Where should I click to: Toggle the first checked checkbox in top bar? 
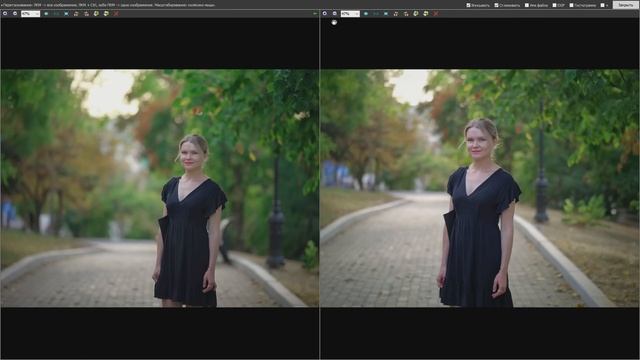[x=468, y=5]
